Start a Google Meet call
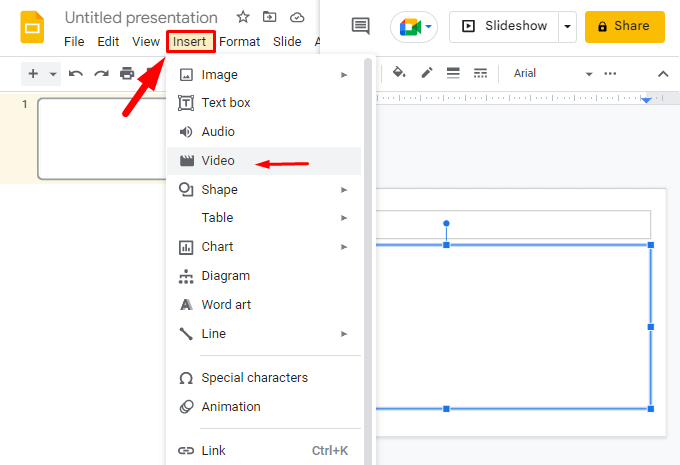 click(414, 27)
